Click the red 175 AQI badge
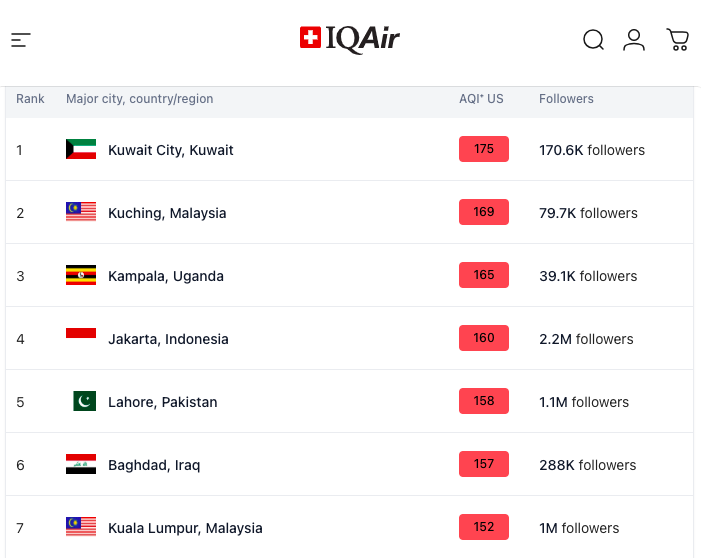 [x=484, y=149]
